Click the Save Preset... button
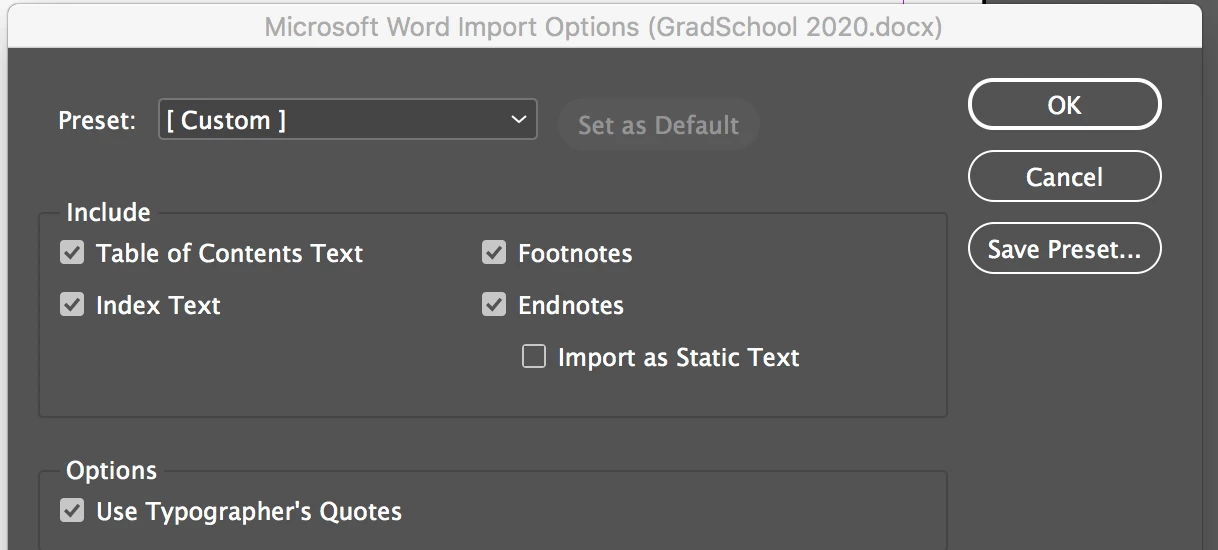The height and width of the screenshot is (550, 1218). tap(1064, 249)
